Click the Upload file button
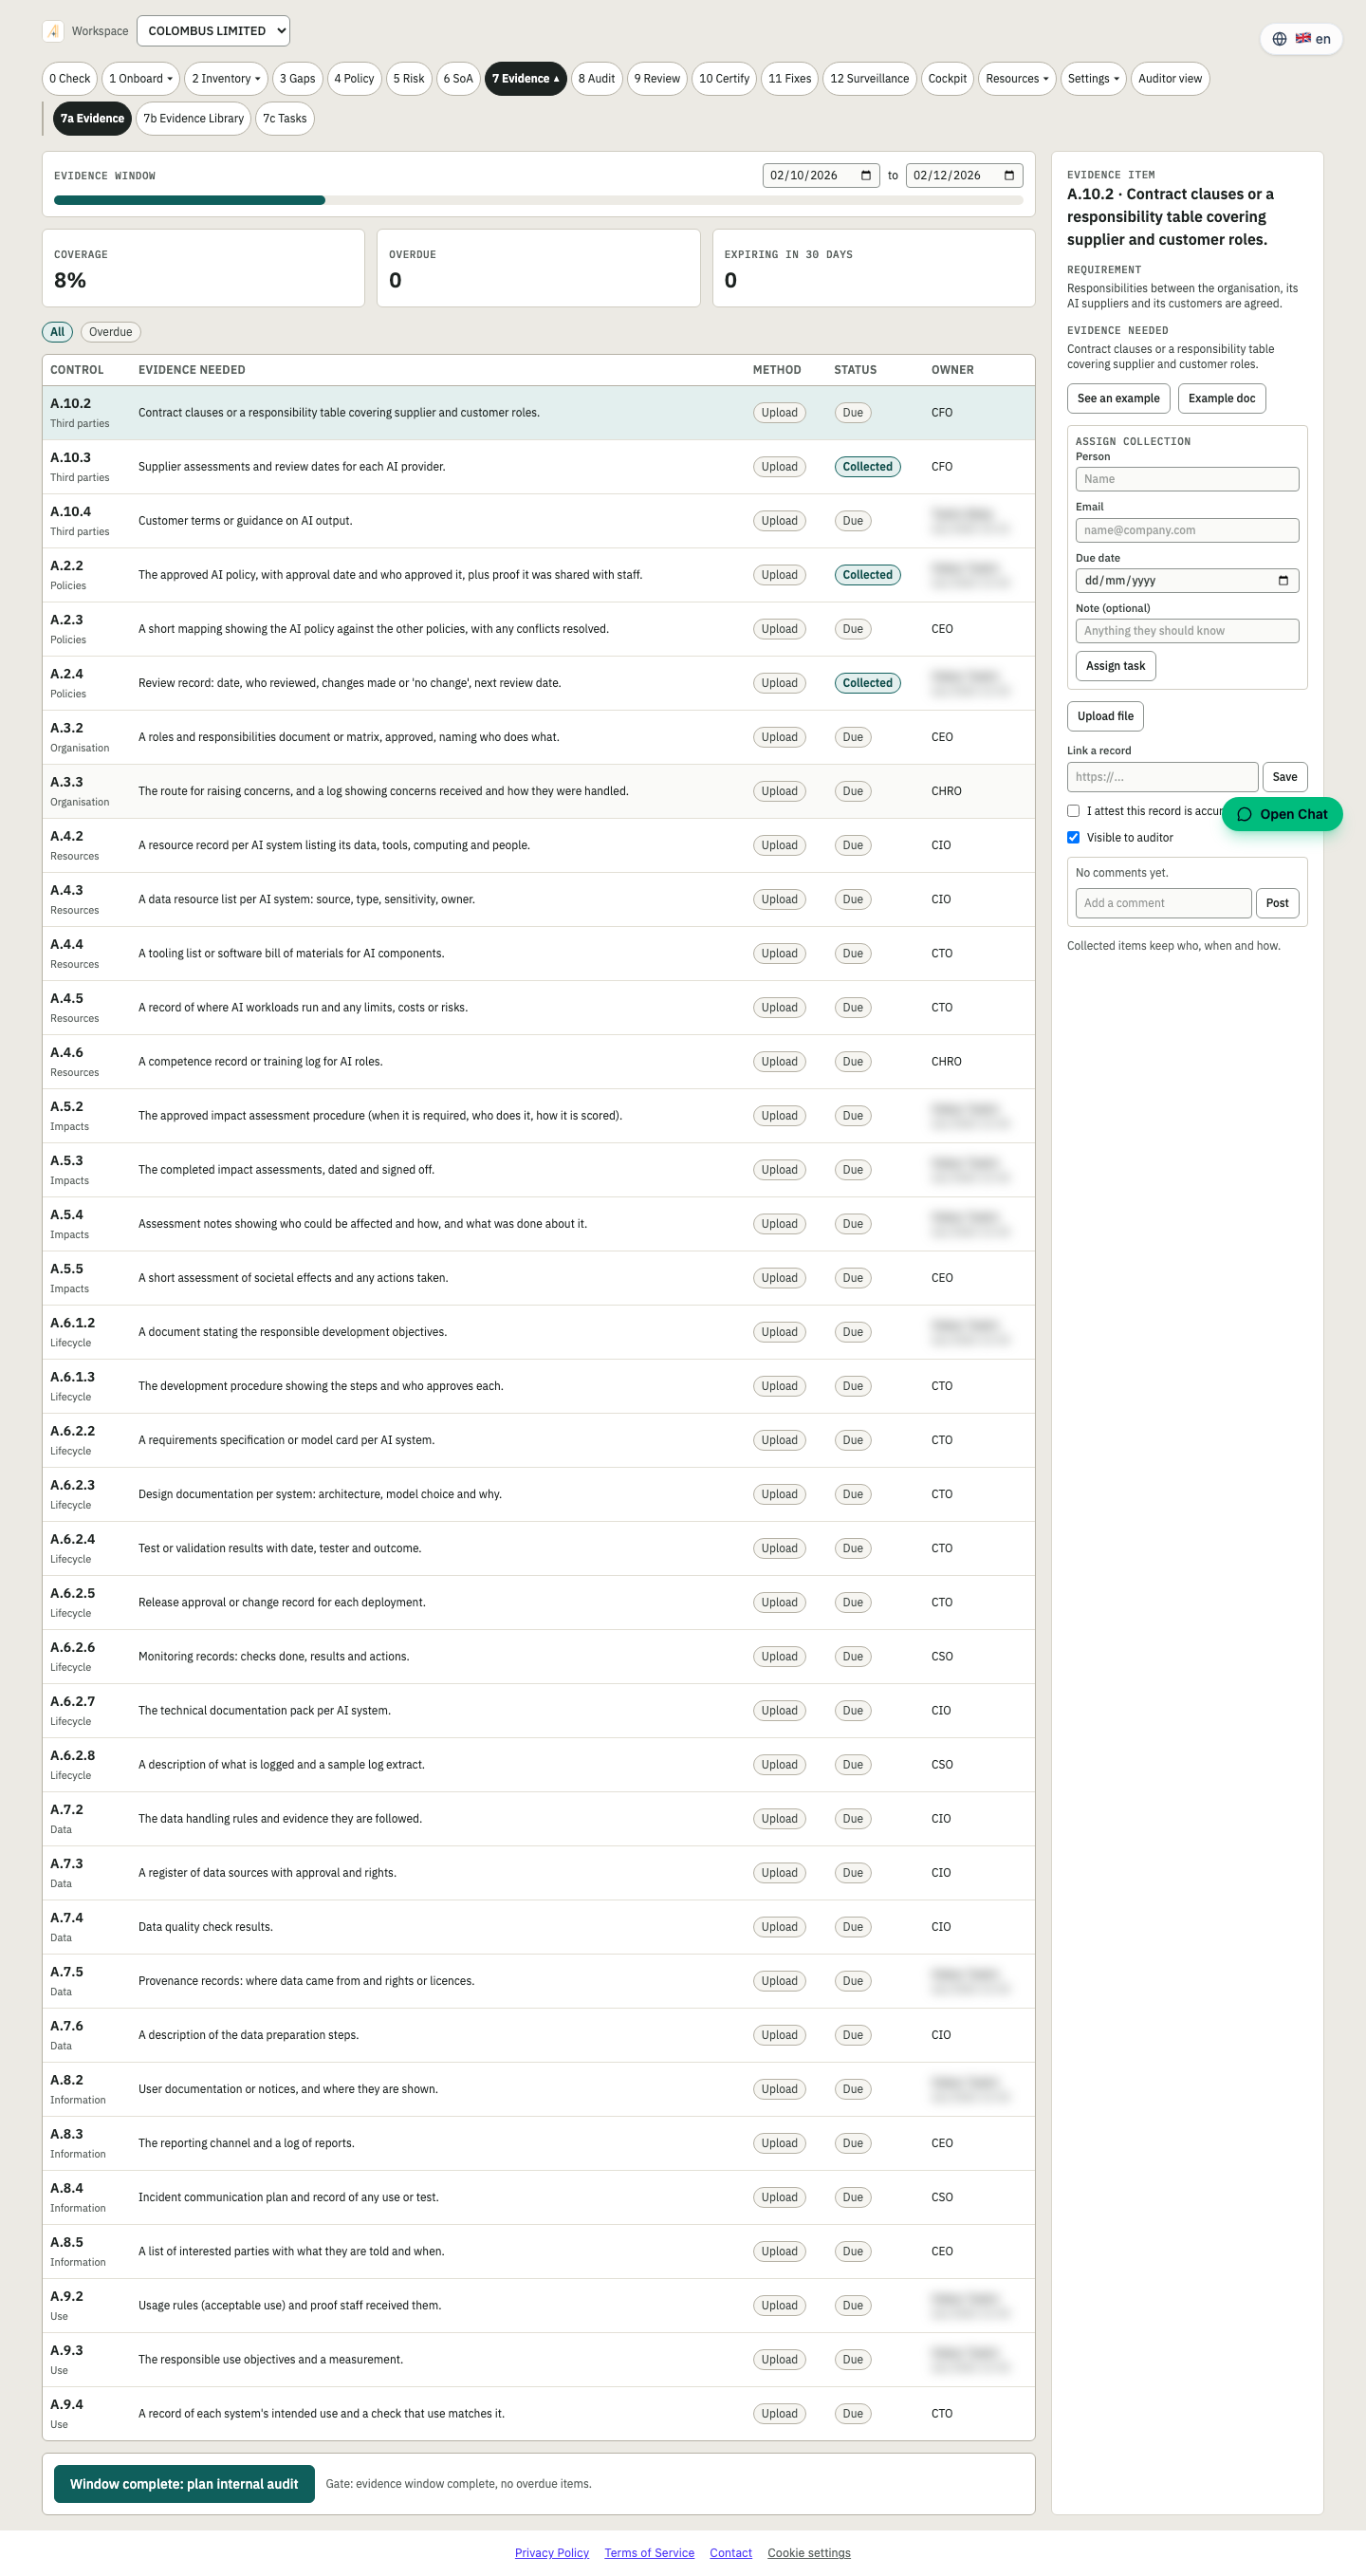The width and height of the screenshot is (1366, 2576). [x=1105, y=716]
